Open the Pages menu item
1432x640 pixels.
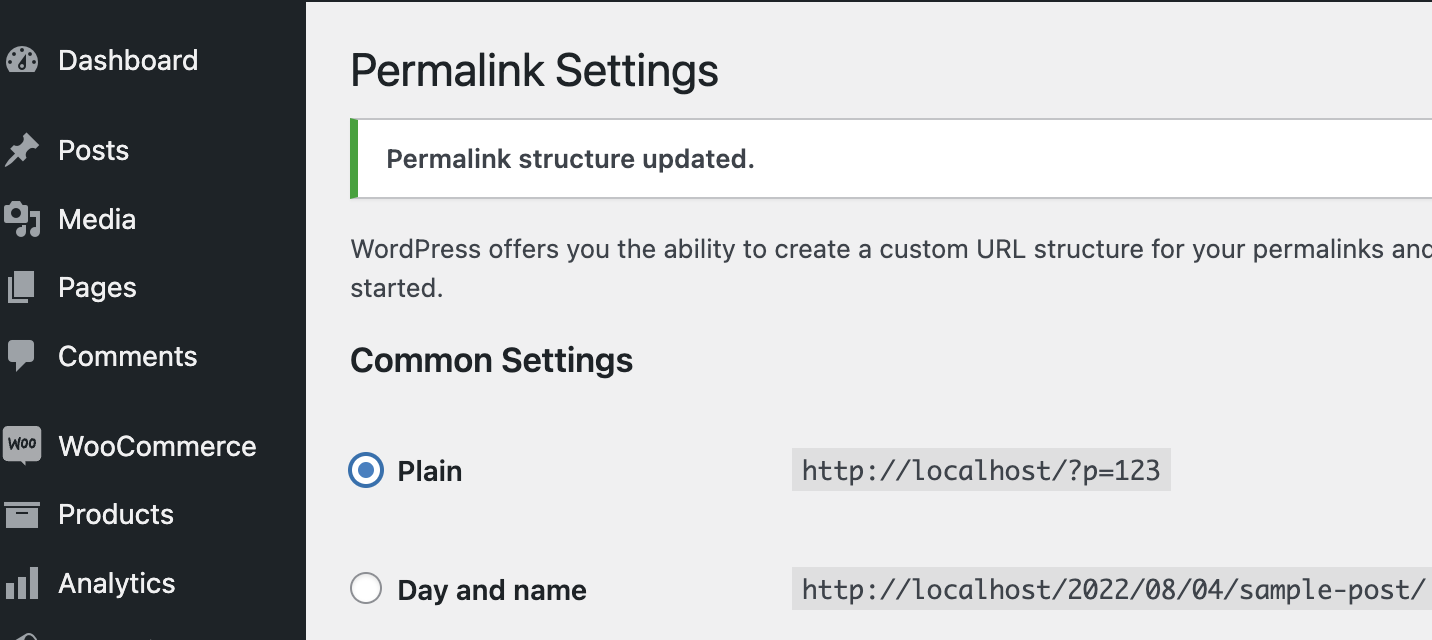[x=97, y=288]
